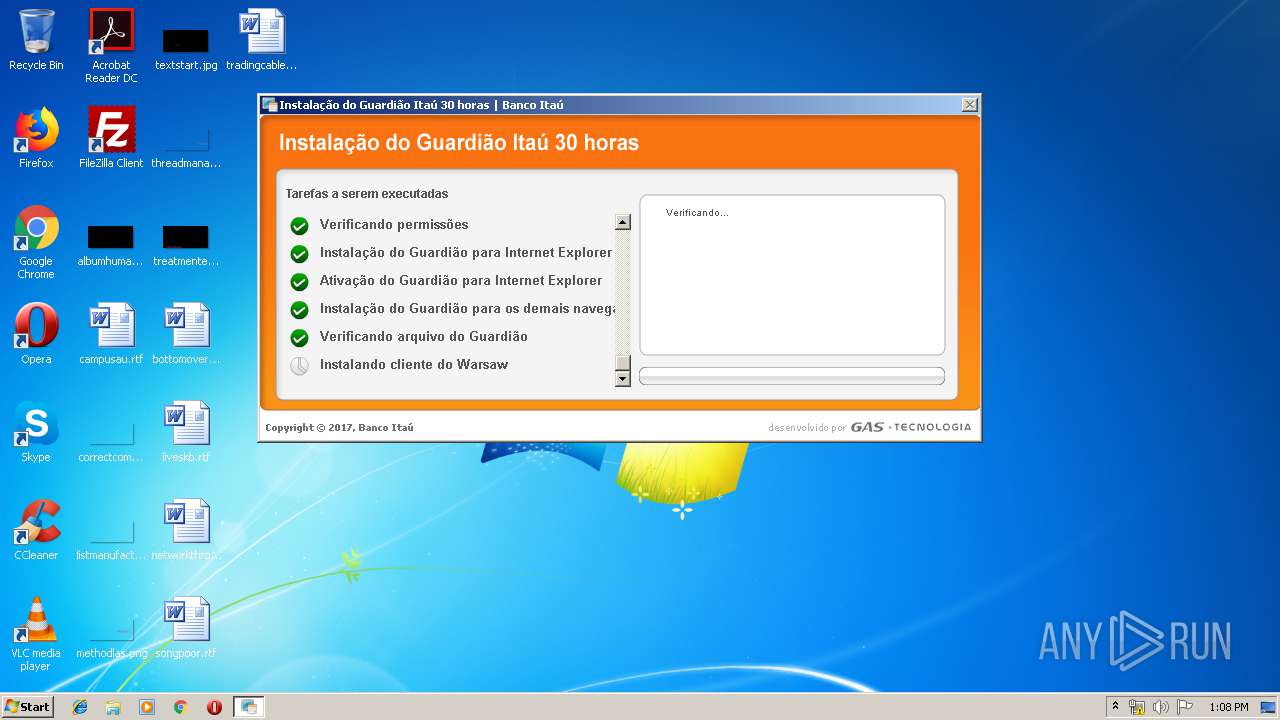Open Opera from the taskbar
The width and height of the screenshot is (1280, 720).
point(214,707)
